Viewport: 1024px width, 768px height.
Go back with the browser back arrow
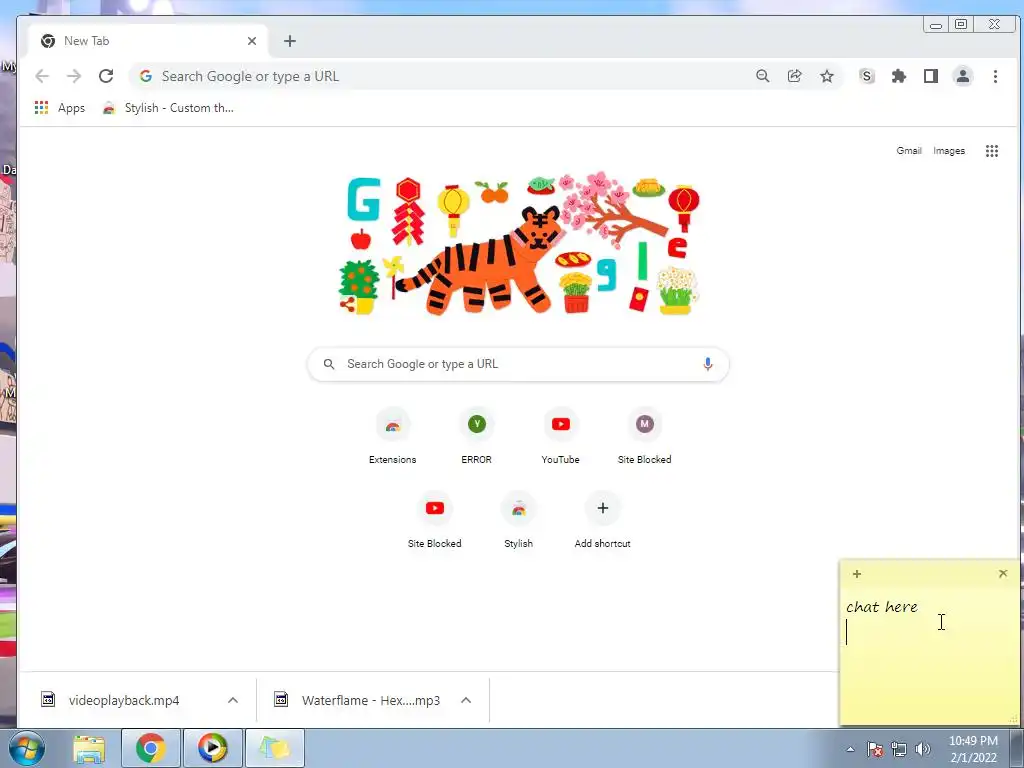(x=42, y=76)
